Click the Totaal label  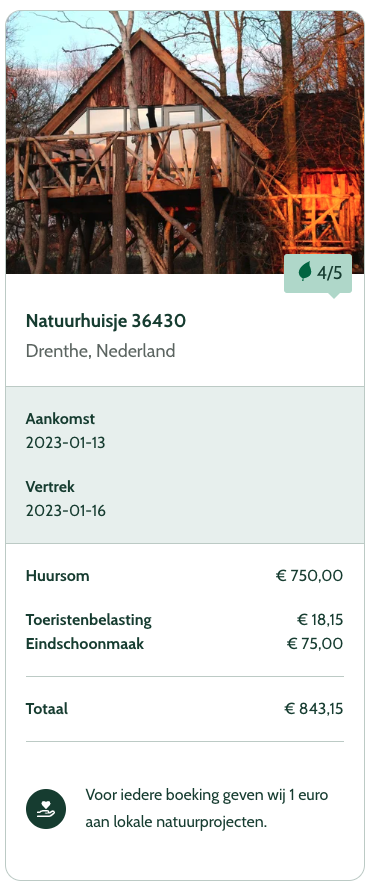[47, 709]
